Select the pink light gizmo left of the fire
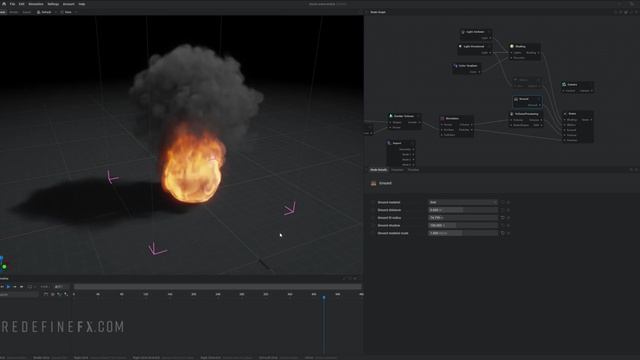Image resolution: width=640 pixels, height=360 pixels. point(112,177)
